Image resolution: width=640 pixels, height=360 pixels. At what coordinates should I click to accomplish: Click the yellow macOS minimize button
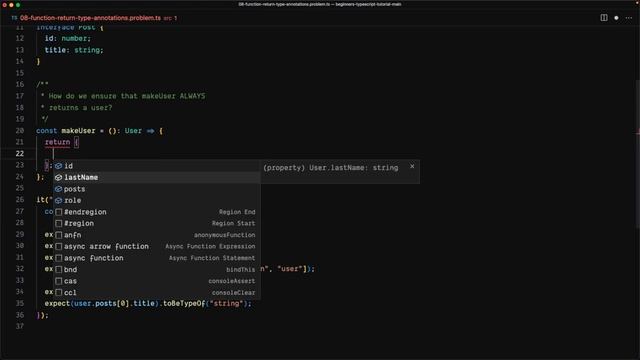point(11,5)
